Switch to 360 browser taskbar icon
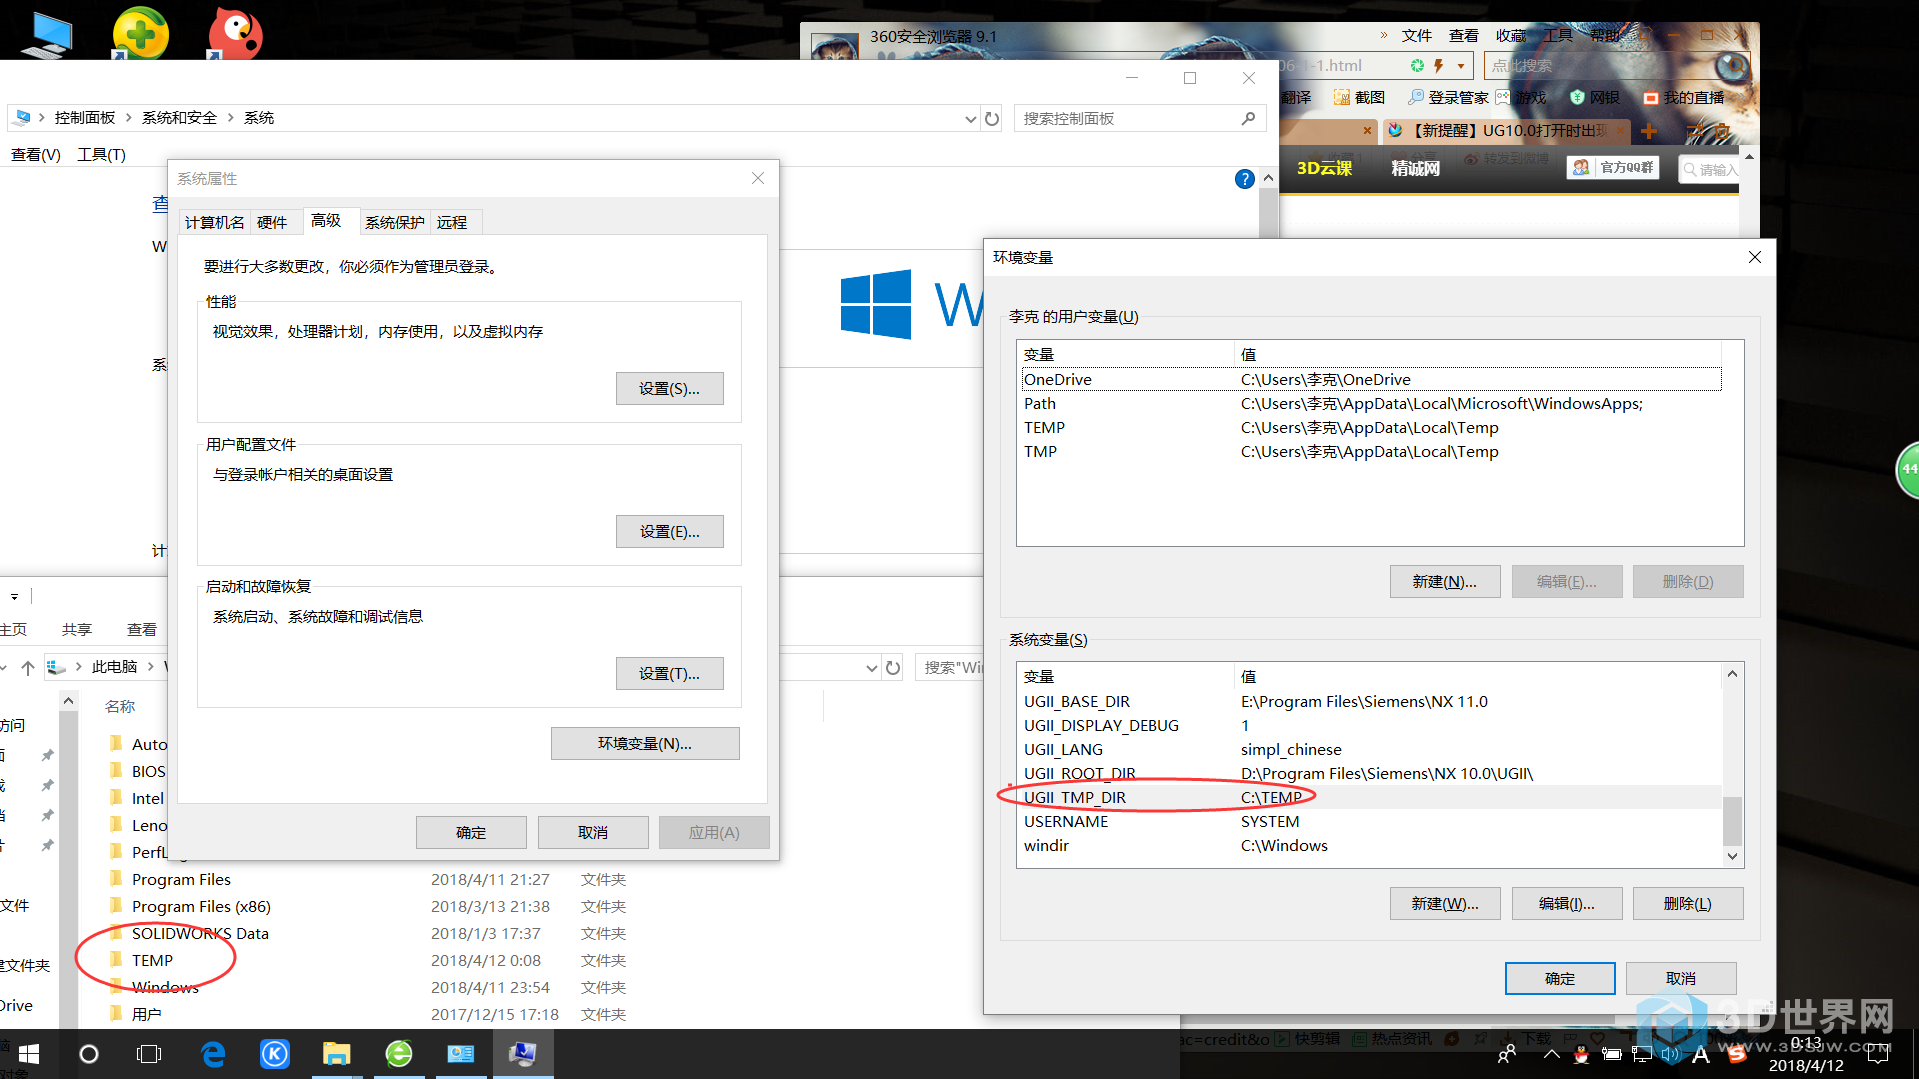The image size is (1919, 1079). pyautogui.click(x=399, y=1054)
